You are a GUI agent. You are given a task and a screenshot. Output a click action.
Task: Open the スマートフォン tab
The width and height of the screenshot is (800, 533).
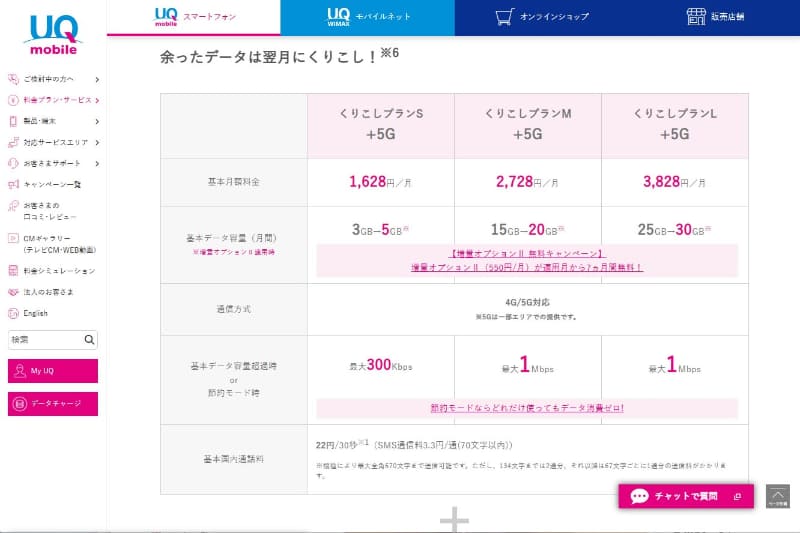(x=193, y=17)
